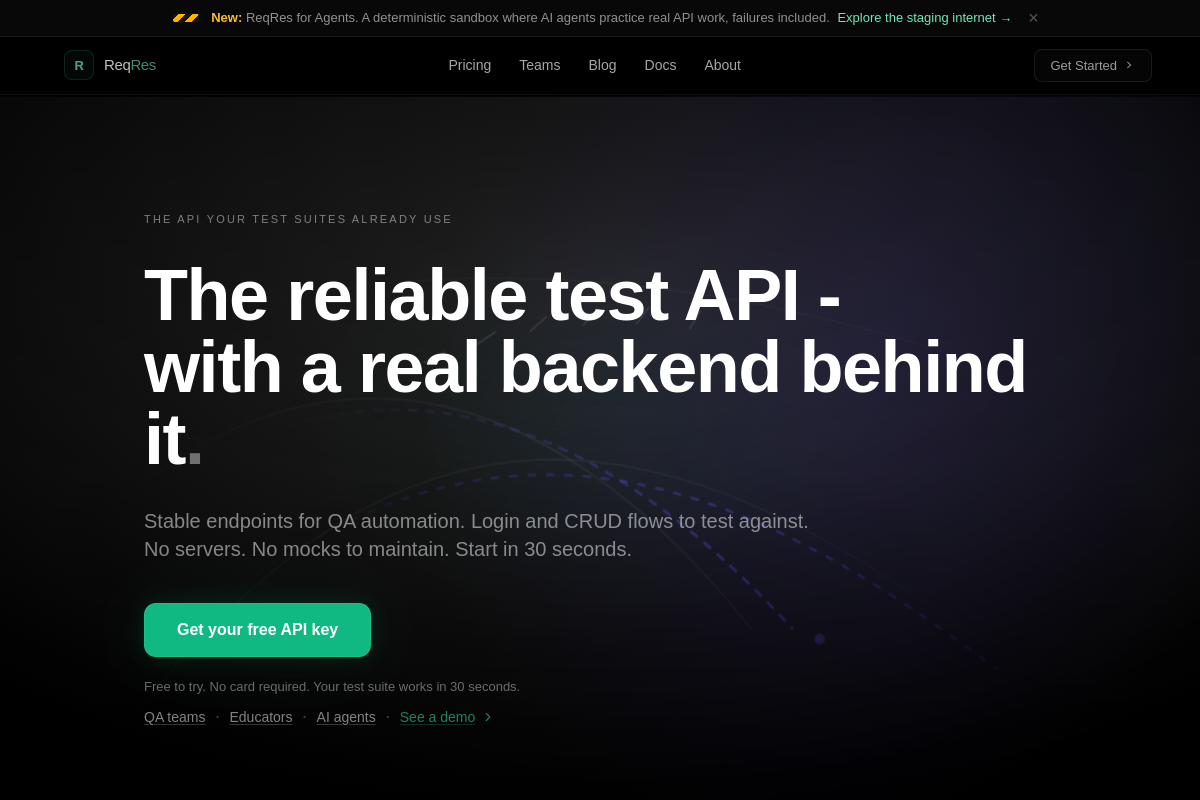Follow the Educators link
Image resolution: width=1200 pixels, height=800 pixels.
261,717
